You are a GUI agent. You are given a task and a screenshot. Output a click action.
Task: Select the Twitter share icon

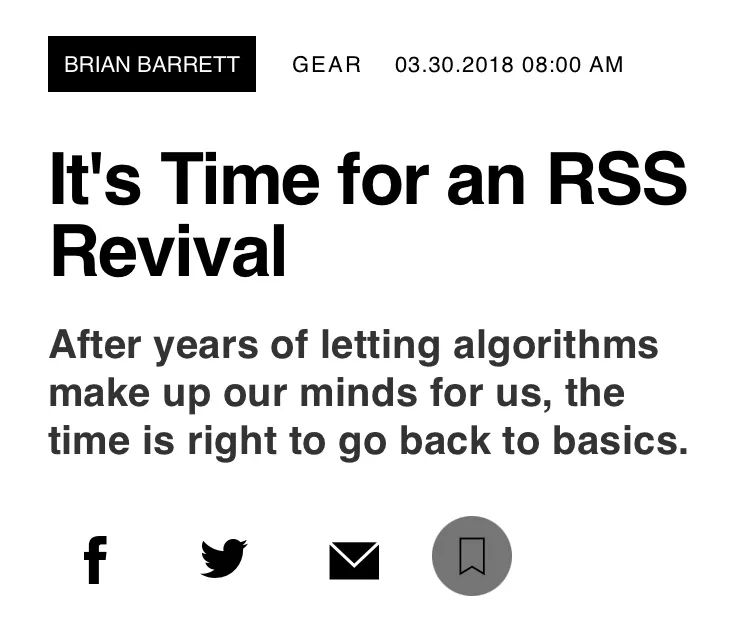pos(224,558)
